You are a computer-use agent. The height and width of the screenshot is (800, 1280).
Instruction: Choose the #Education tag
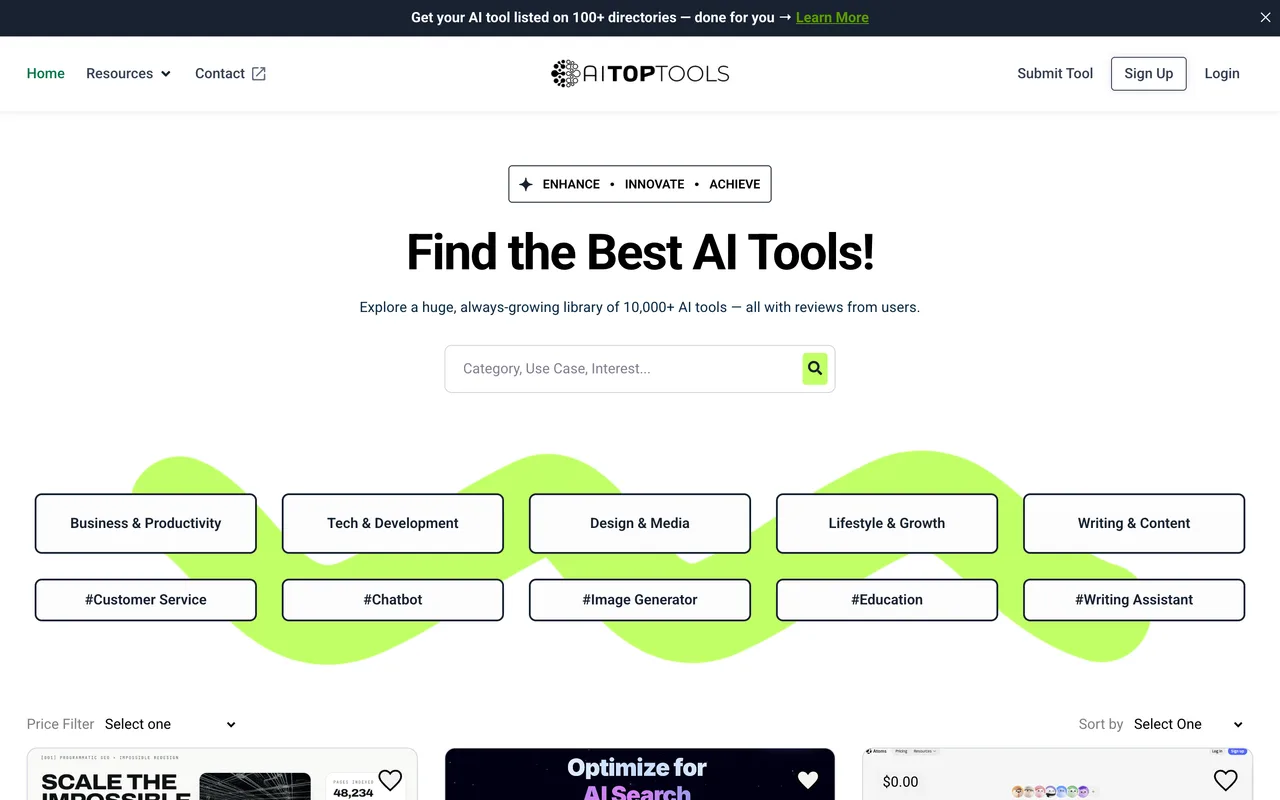coord(887,600)
